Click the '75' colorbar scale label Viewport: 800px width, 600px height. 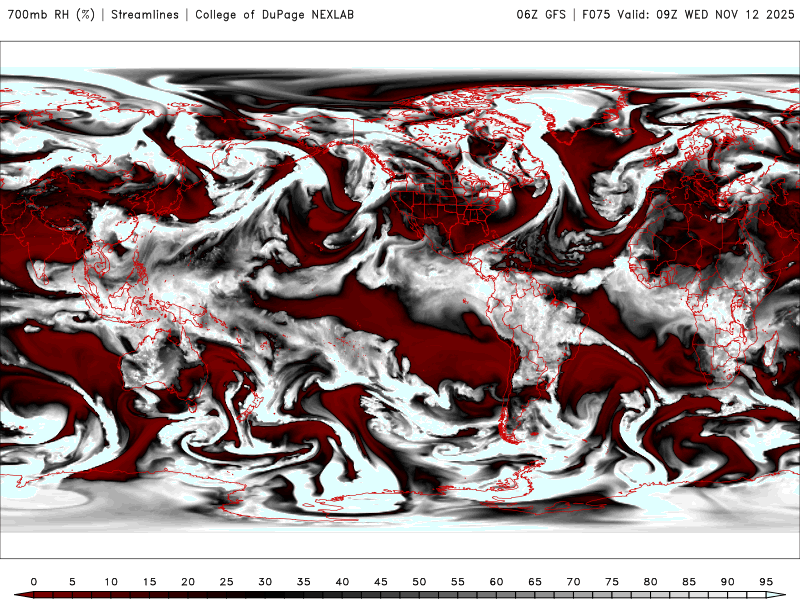pyautogui.click(x=612, y=582)
